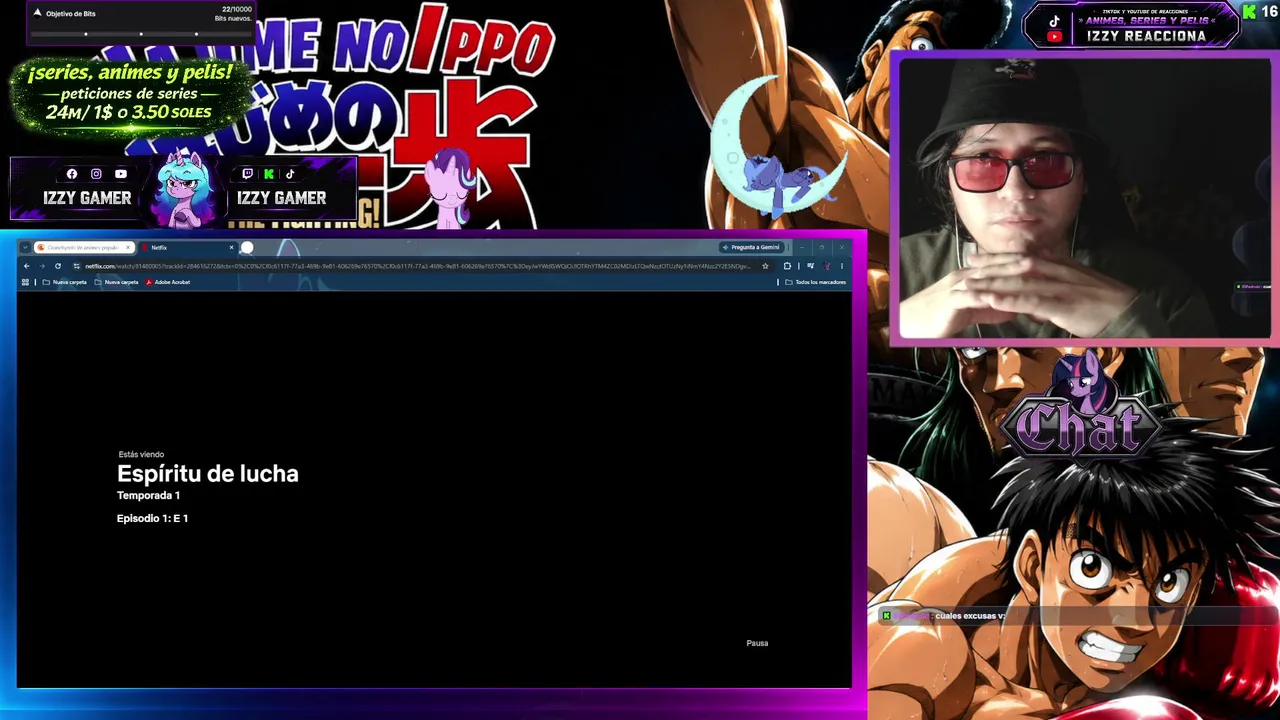
Task: Close the Netflix tab
Action: click(231, 247)
